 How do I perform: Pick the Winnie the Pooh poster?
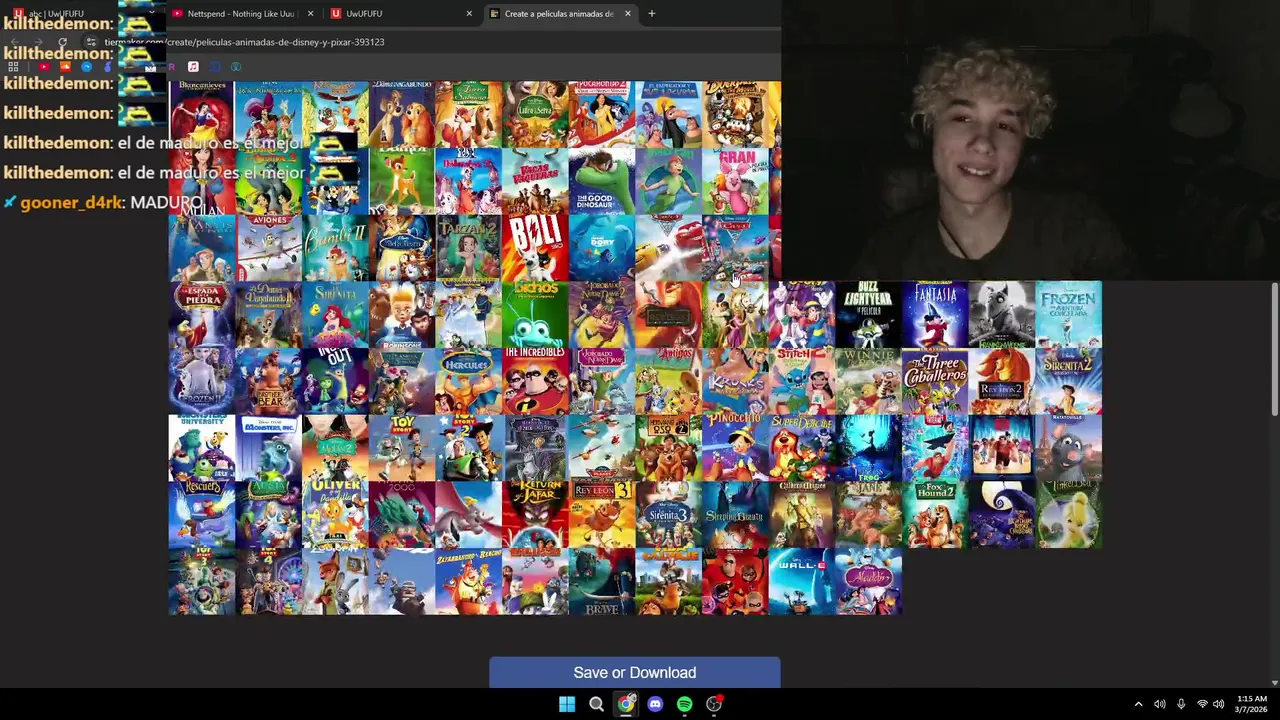coord(868,382)
